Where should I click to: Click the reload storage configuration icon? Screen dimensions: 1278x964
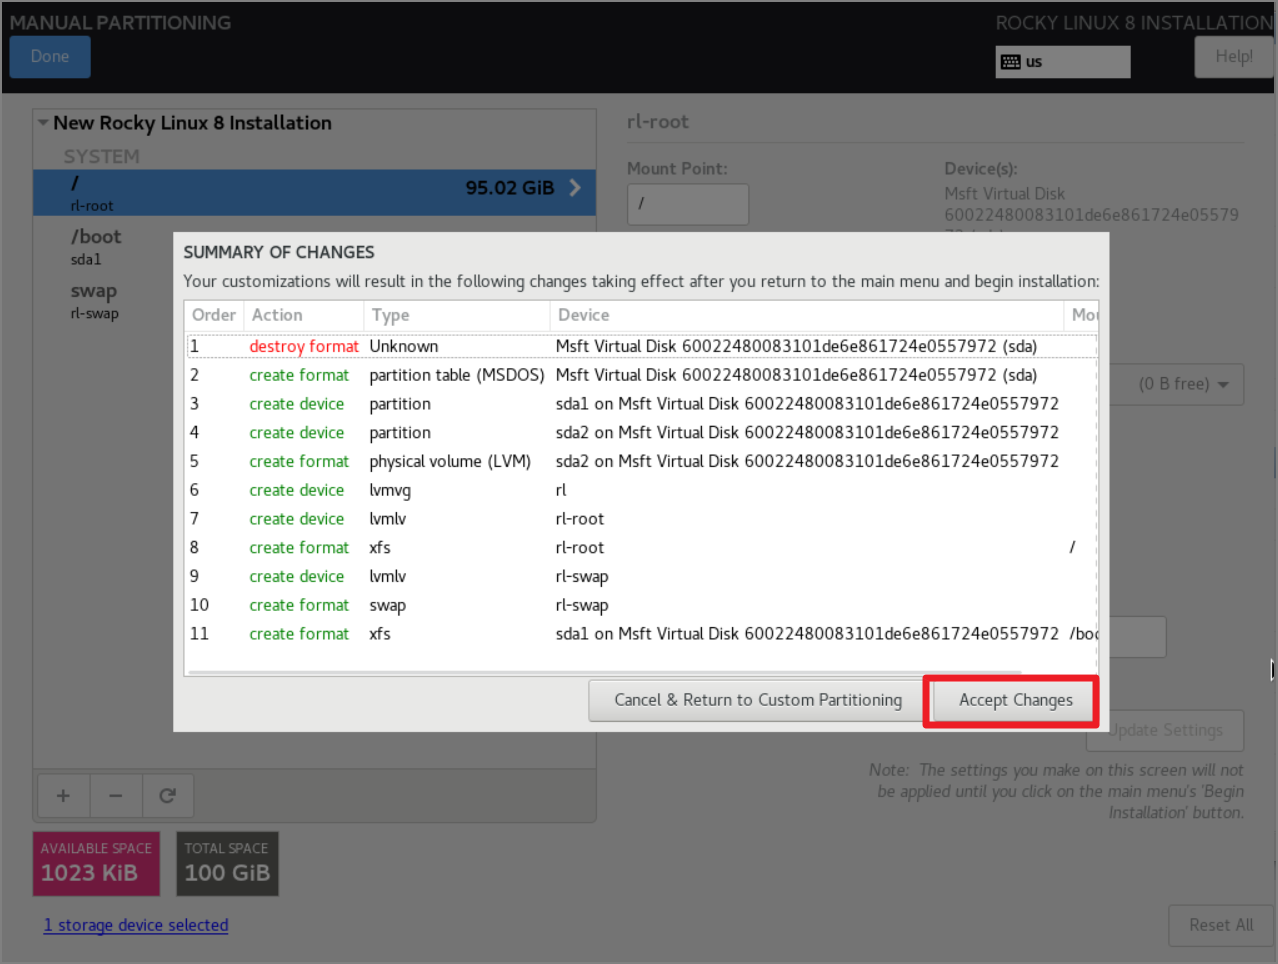(x=168, y=796)
